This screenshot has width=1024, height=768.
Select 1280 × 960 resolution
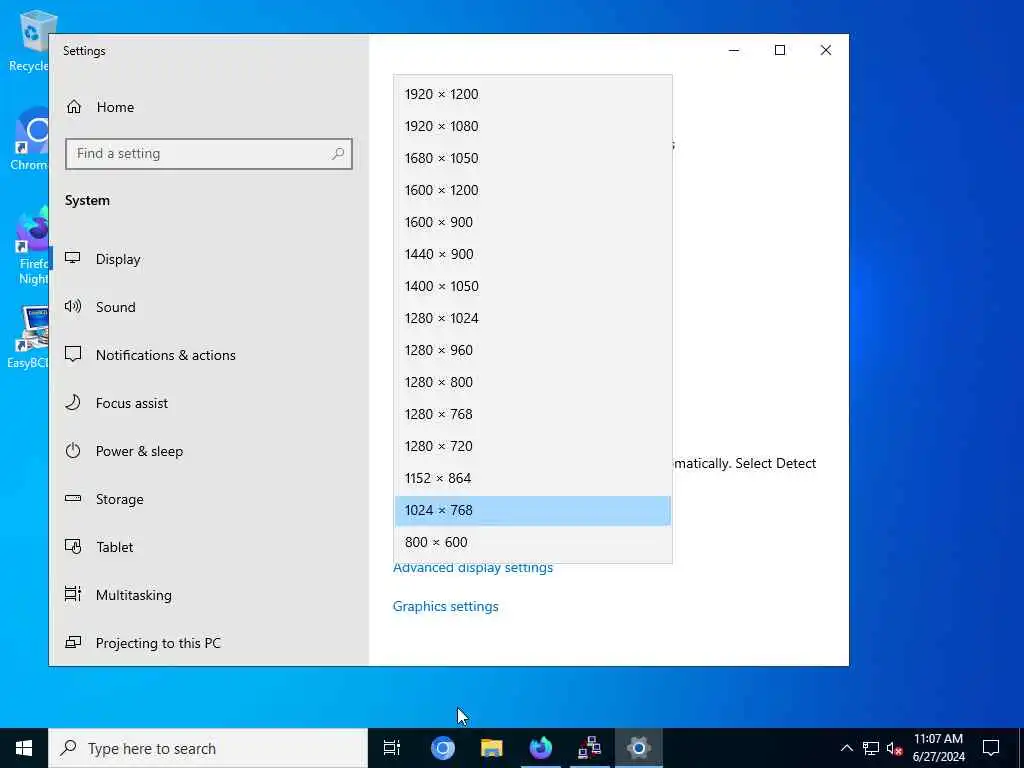point(532,350)
